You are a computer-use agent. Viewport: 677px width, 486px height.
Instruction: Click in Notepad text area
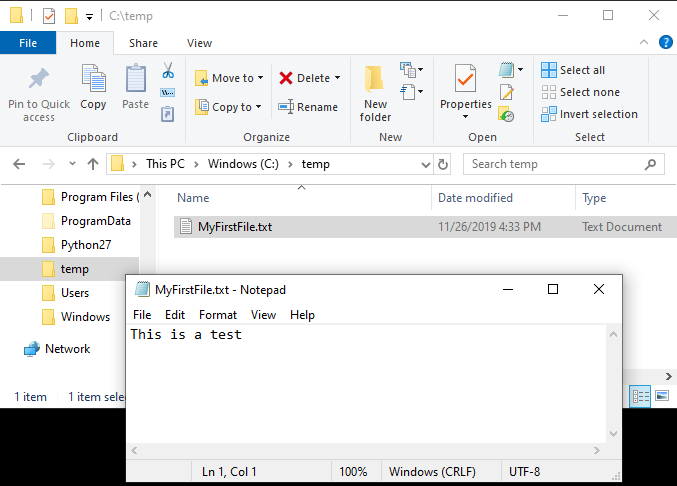[367, 384]
